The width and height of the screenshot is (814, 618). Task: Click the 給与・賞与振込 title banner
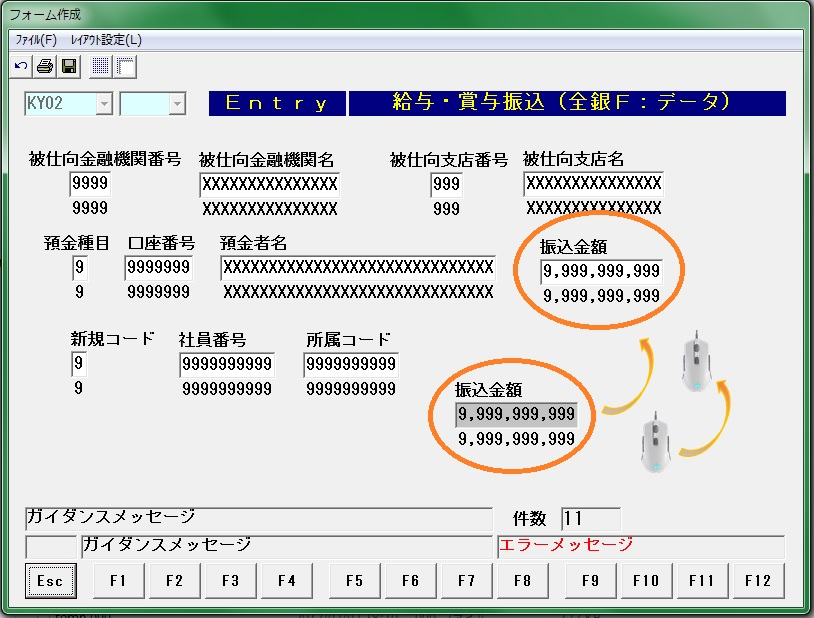[567, 103]
